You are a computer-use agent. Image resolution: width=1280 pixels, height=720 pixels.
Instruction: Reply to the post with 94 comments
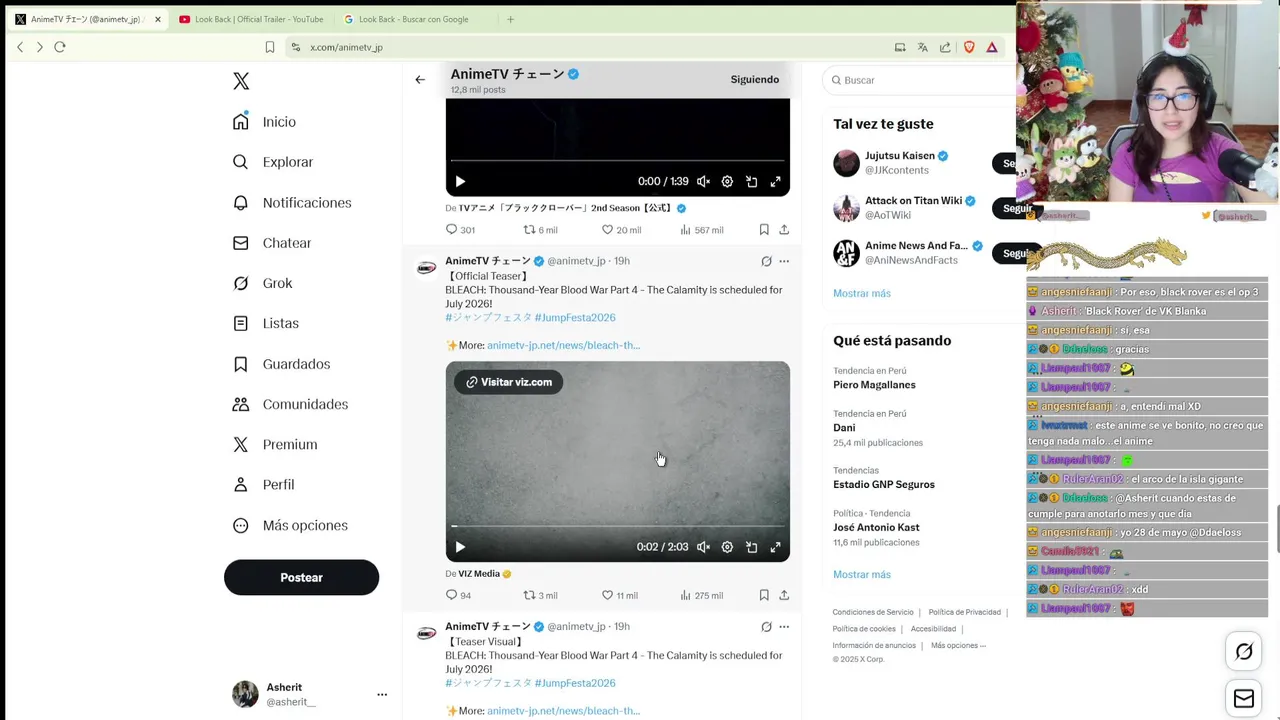click(x=458, y=595)
